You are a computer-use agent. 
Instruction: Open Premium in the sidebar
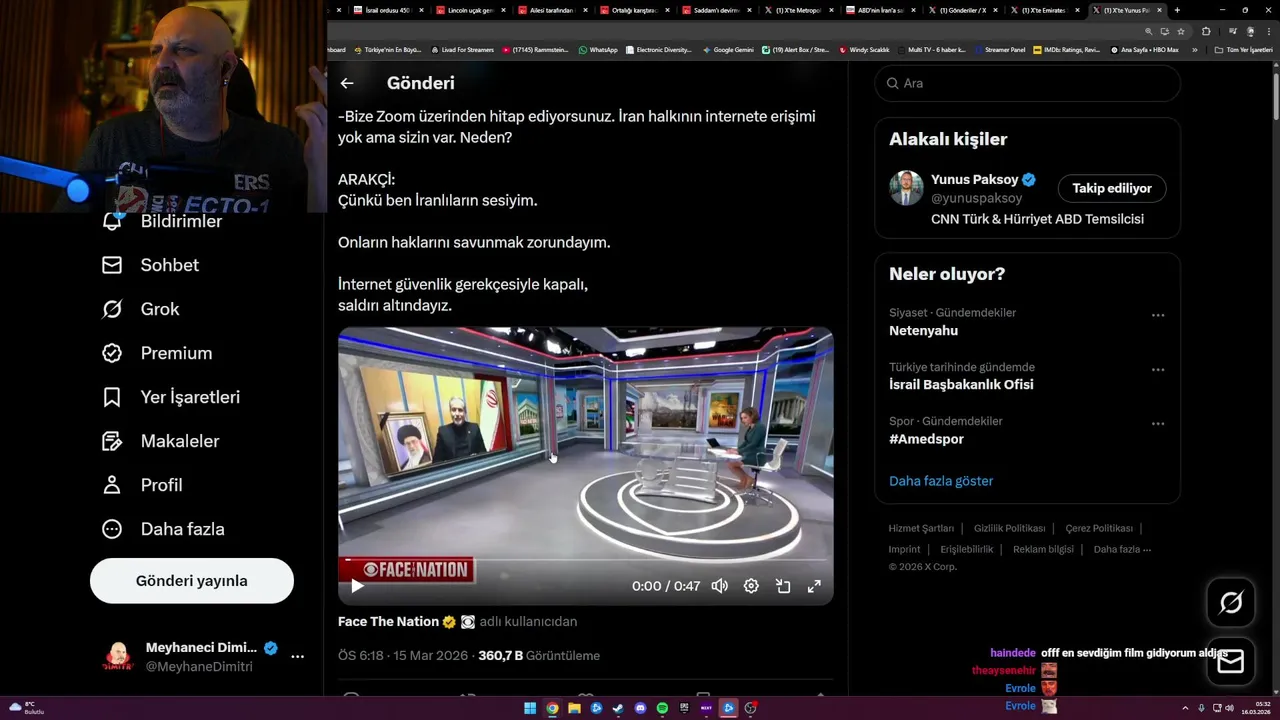tap(158, 353)
